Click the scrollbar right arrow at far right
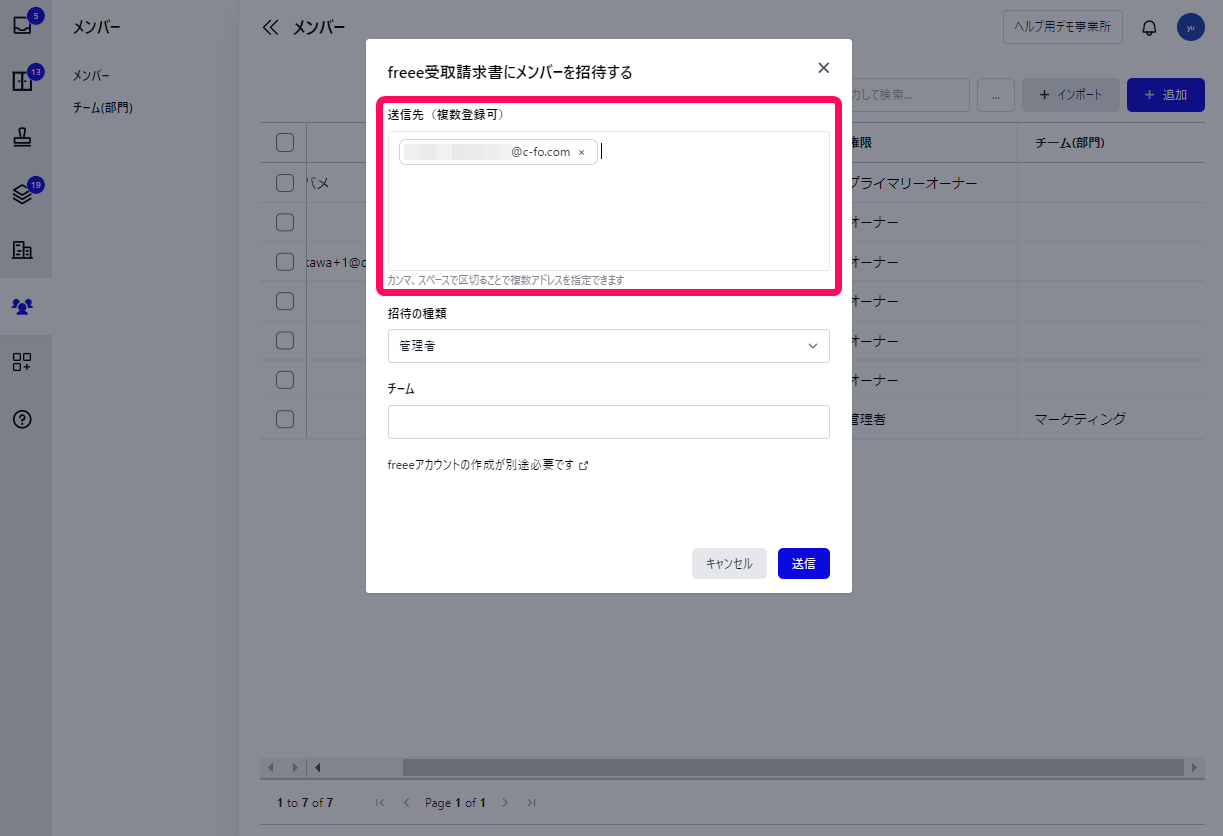The width and height of the screenshot is (1223, 836). pos(1195,767)
